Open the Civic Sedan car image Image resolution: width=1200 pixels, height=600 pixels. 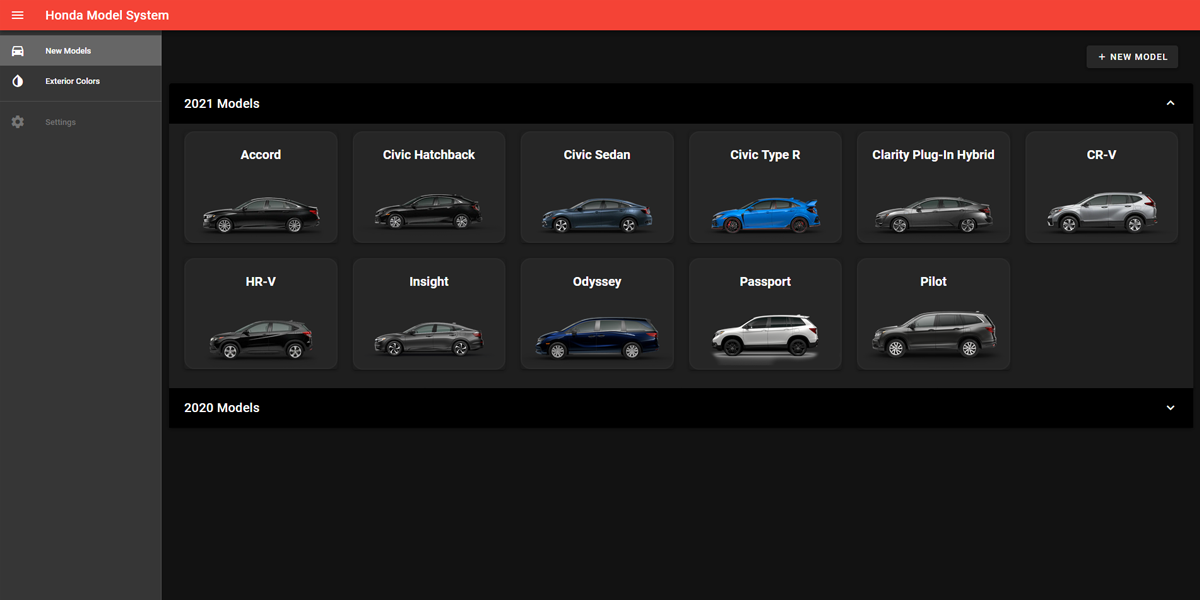[x=597, y=216]
